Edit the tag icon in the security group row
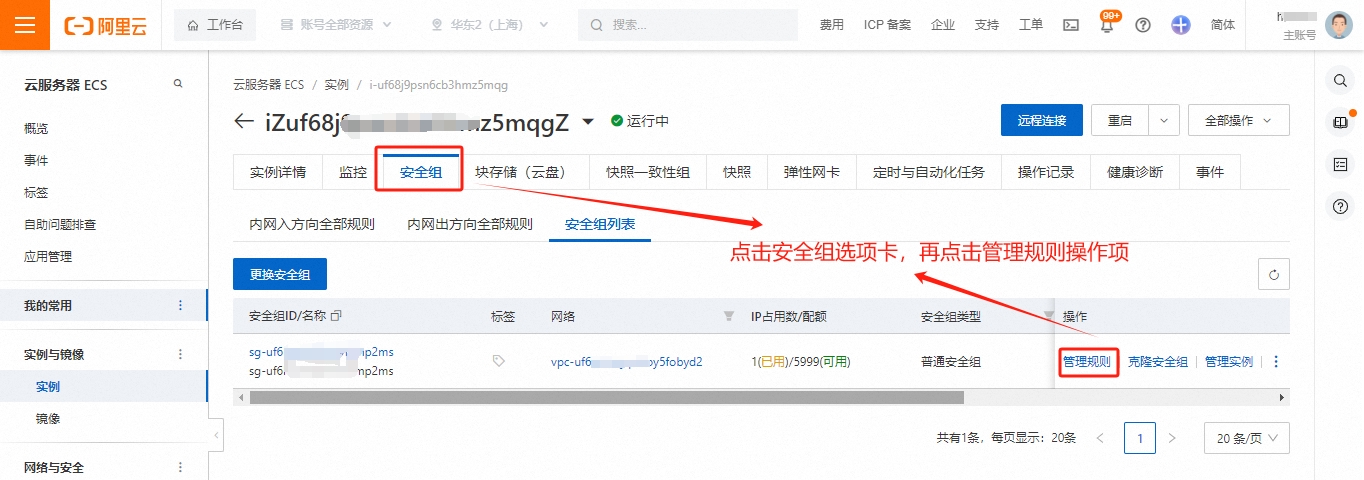1364x480 pixels. [x=499, y=361]
